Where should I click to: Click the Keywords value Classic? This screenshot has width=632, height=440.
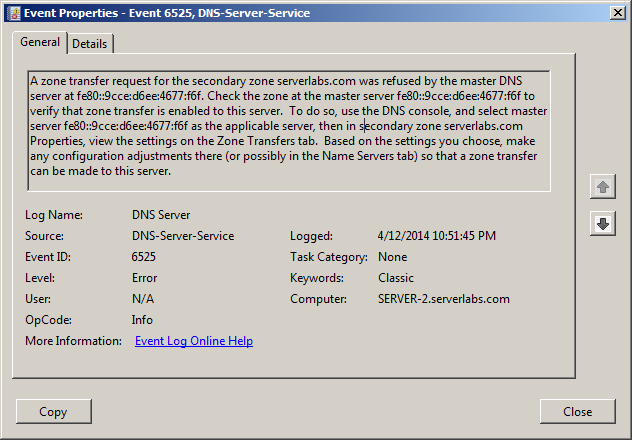396,278
